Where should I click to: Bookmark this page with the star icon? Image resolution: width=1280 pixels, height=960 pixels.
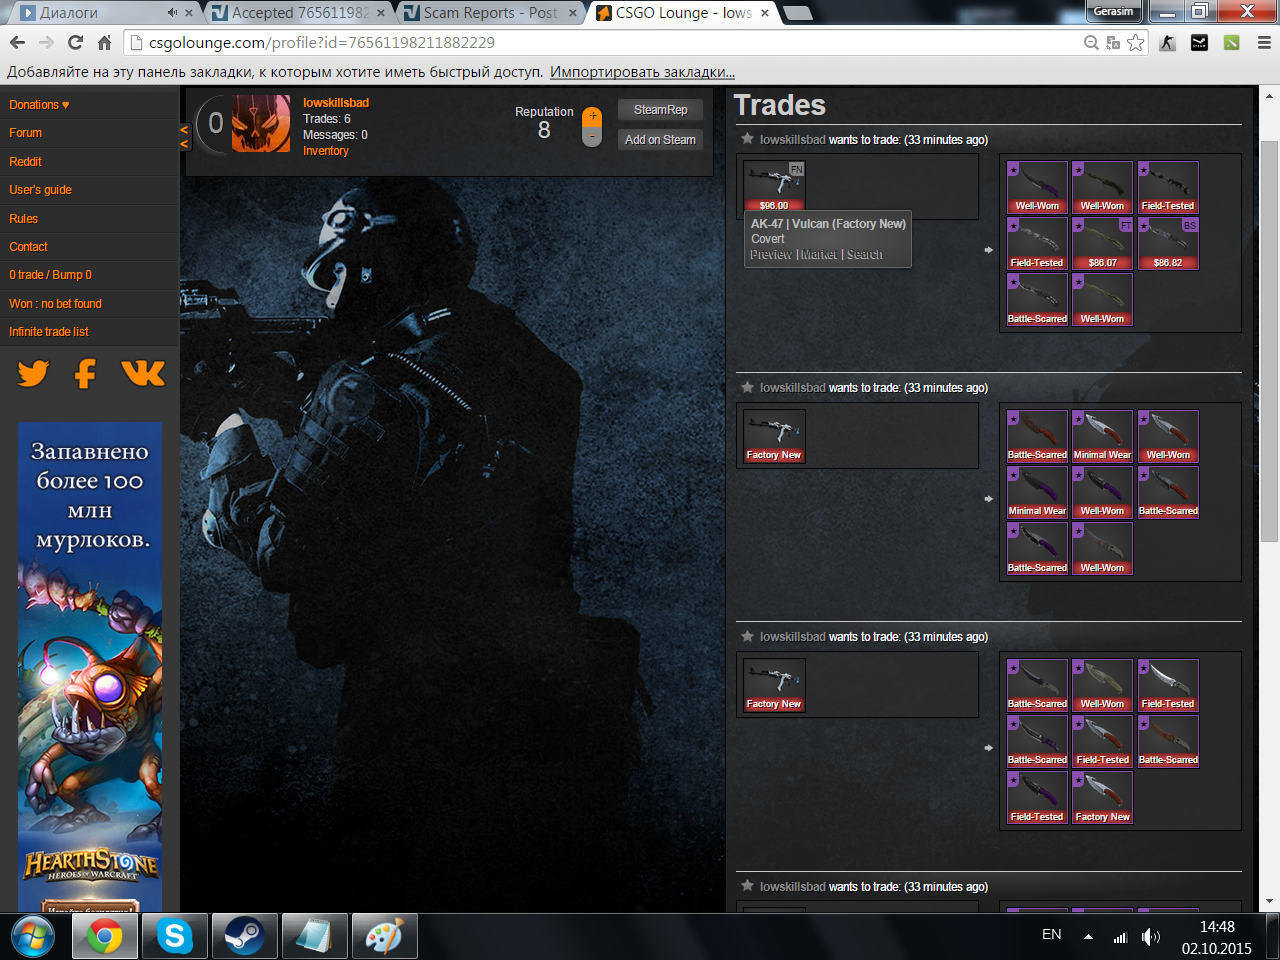pos(1136,42)
